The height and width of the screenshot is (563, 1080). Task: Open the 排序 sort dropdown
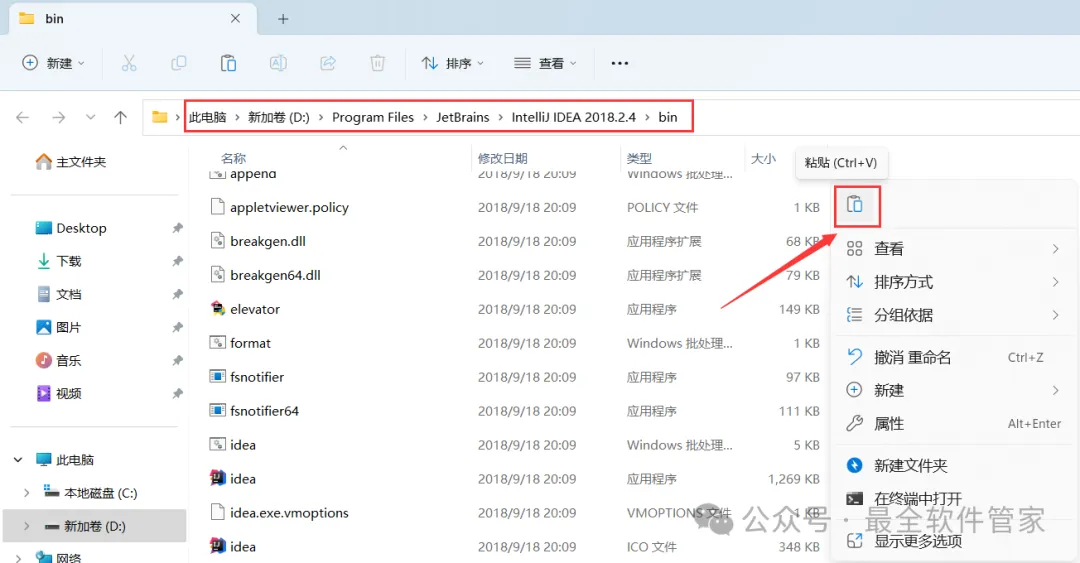point(453,63)
